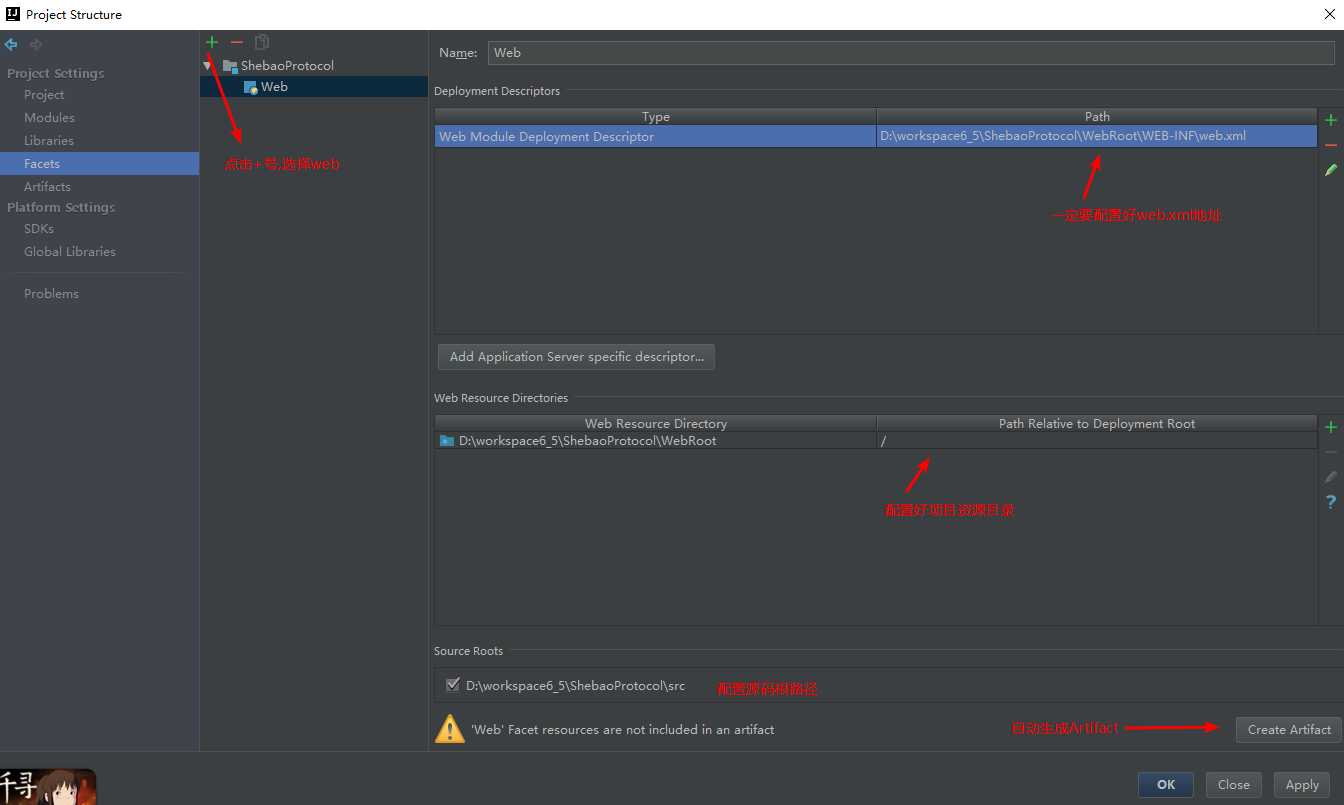Image resolution: width=1344 pixels, height=805 pixels.
Task: Click the web.xml path cell
Action: 1097,137
